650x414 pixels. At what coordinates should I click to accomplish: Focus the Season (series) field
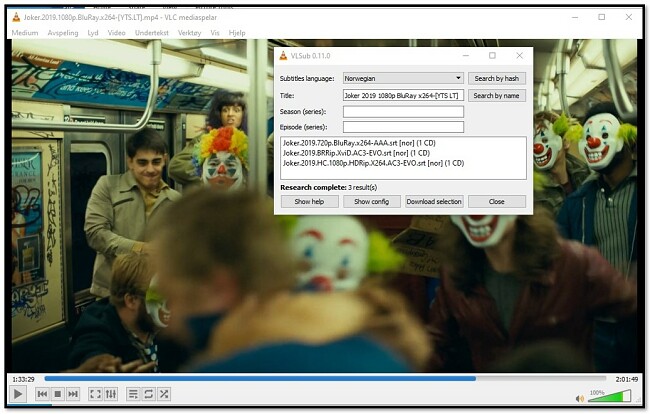(x=403, y=111)
